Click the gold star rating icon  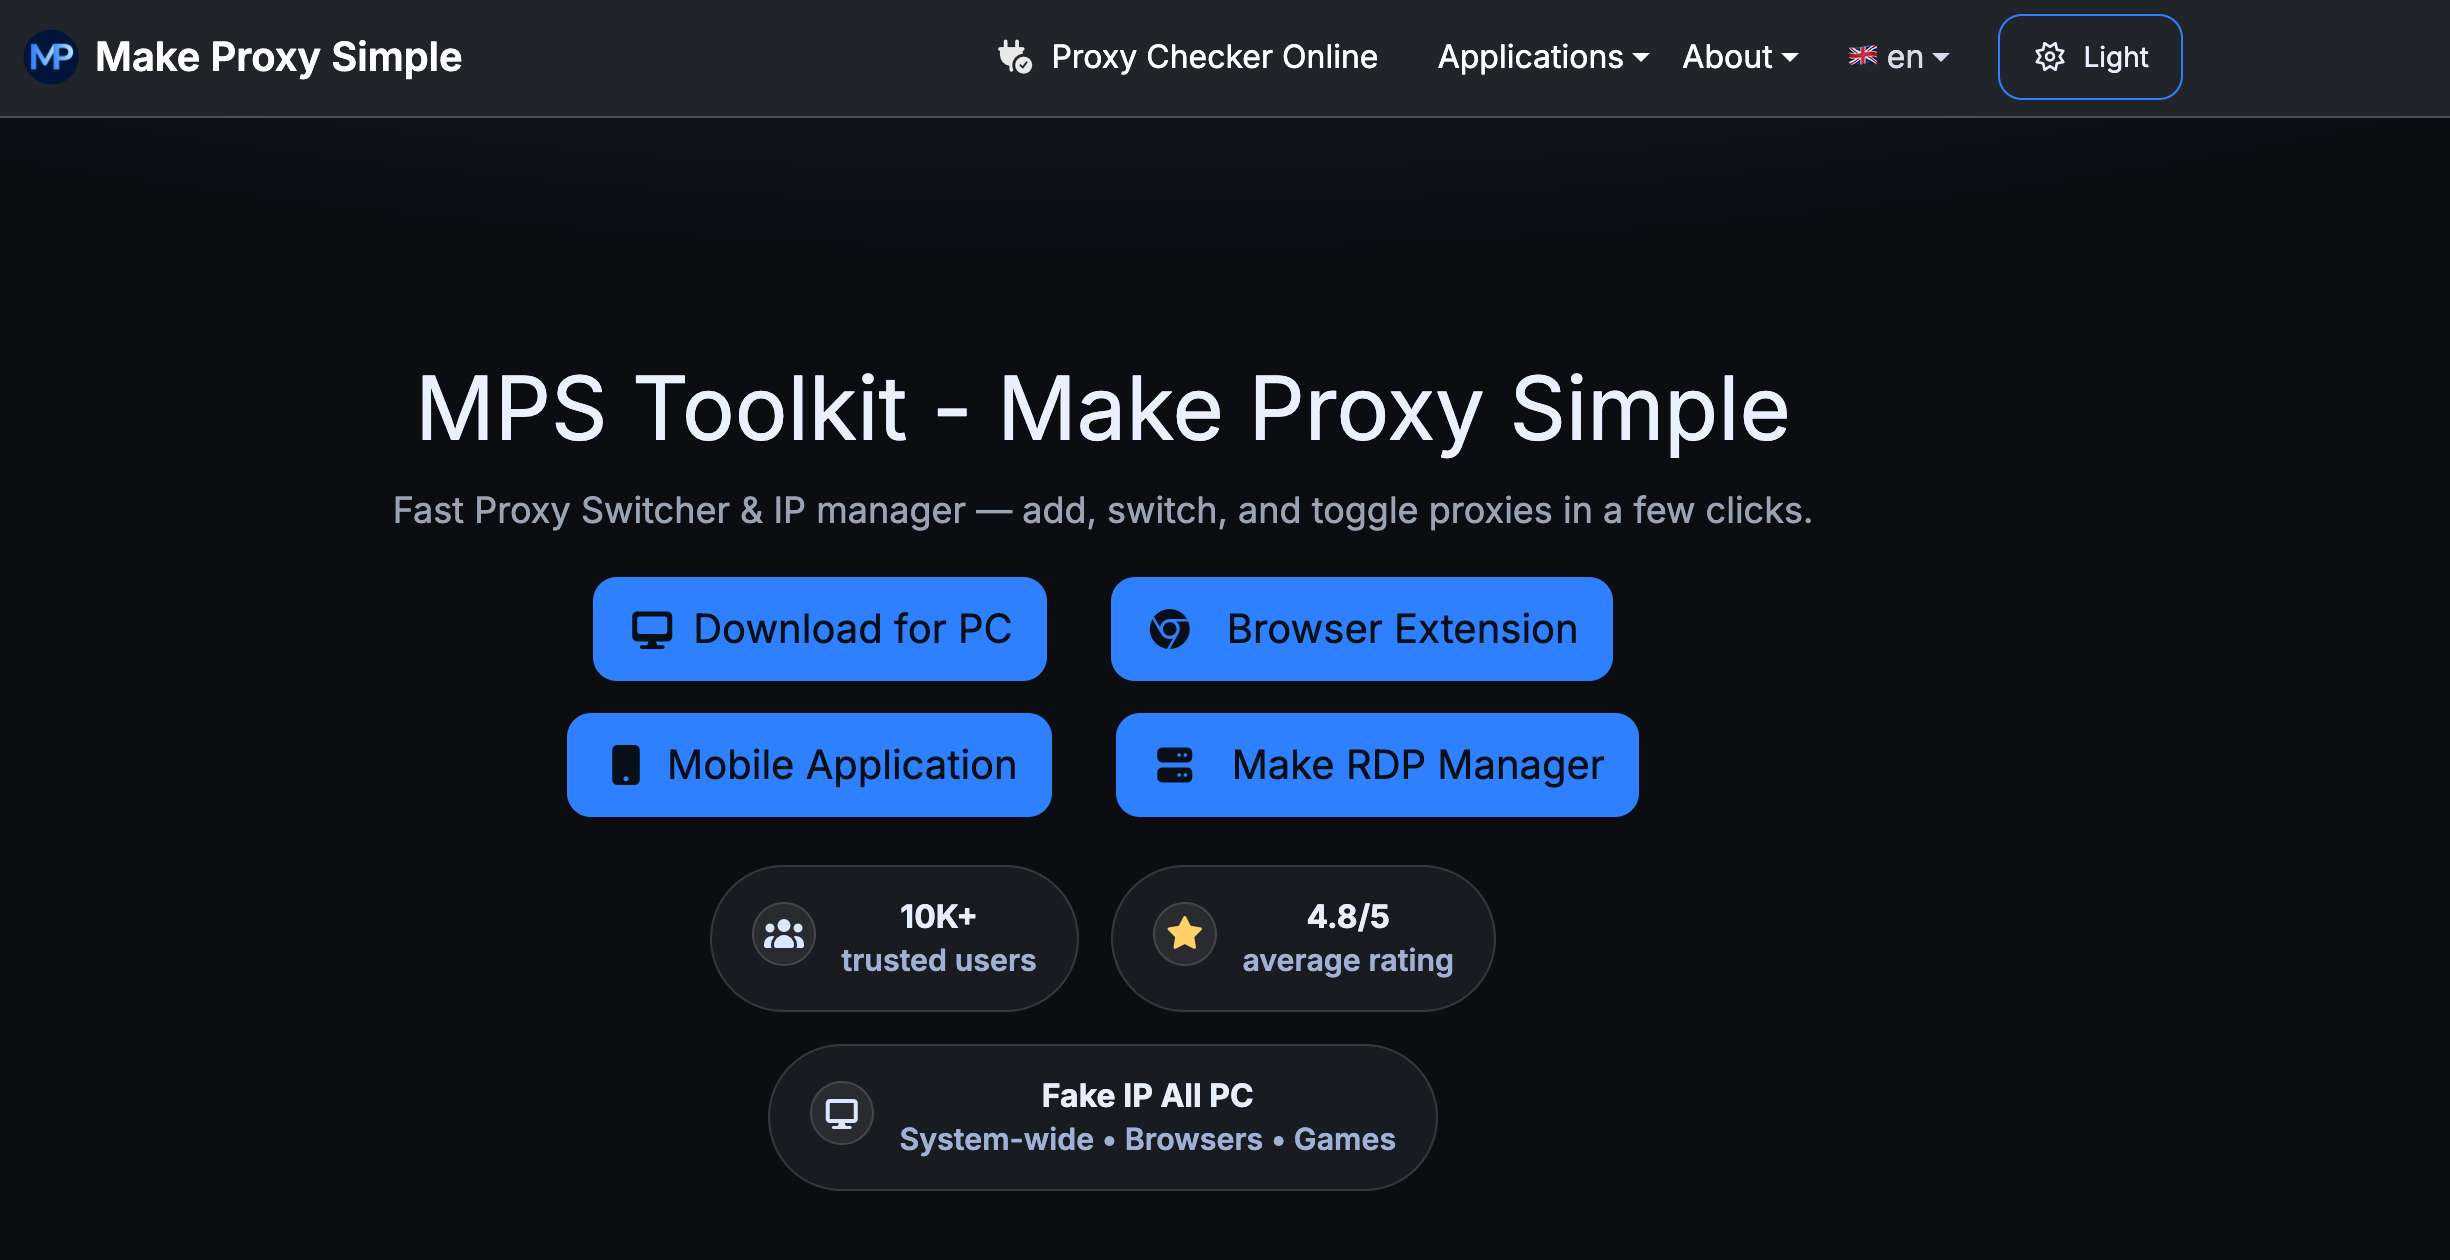click(1185, 934)
